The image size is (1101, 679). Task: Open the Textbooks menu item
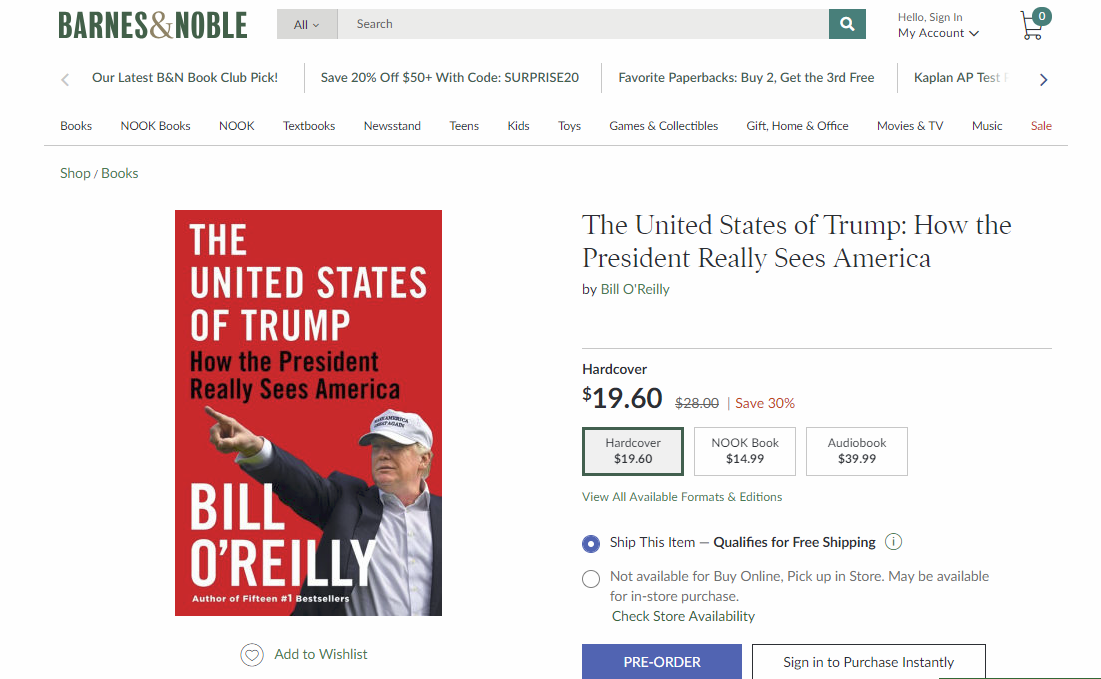click(309, 126)
